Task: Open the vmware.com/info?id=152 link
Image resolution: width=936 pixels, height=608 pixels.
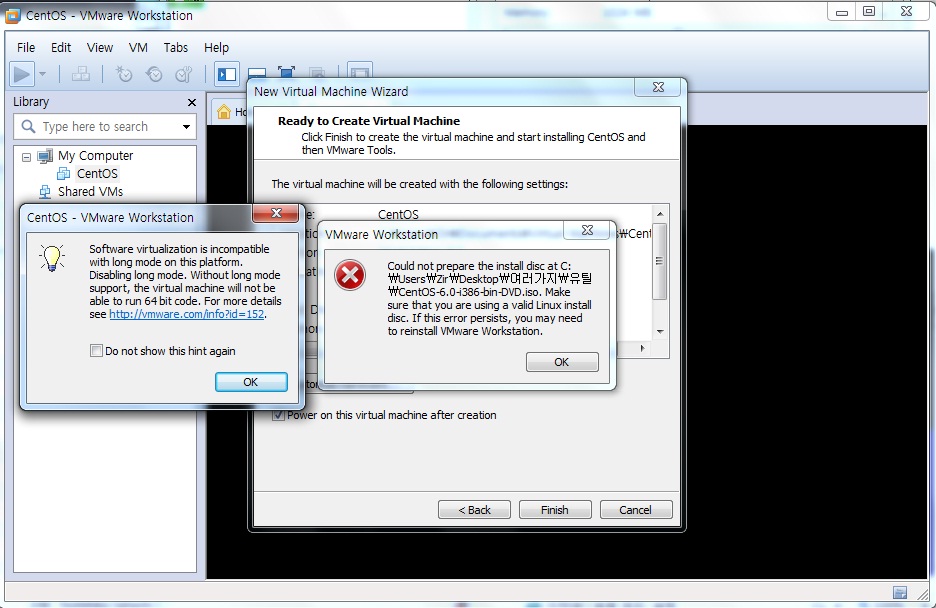Action: 187,314
